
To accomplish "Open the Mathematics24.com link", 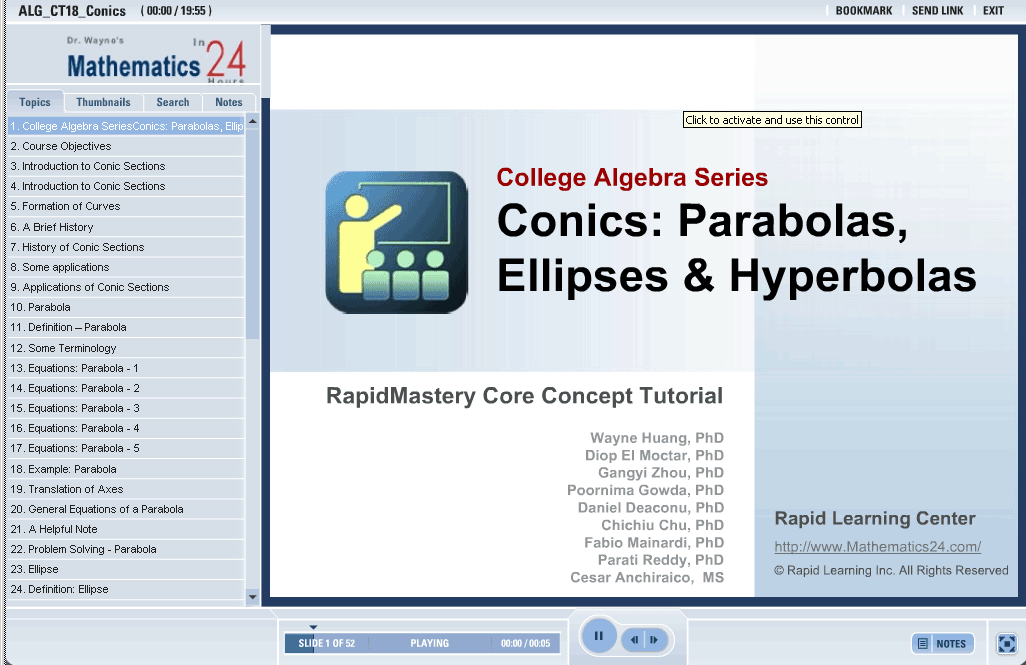I will click(877, 547).
